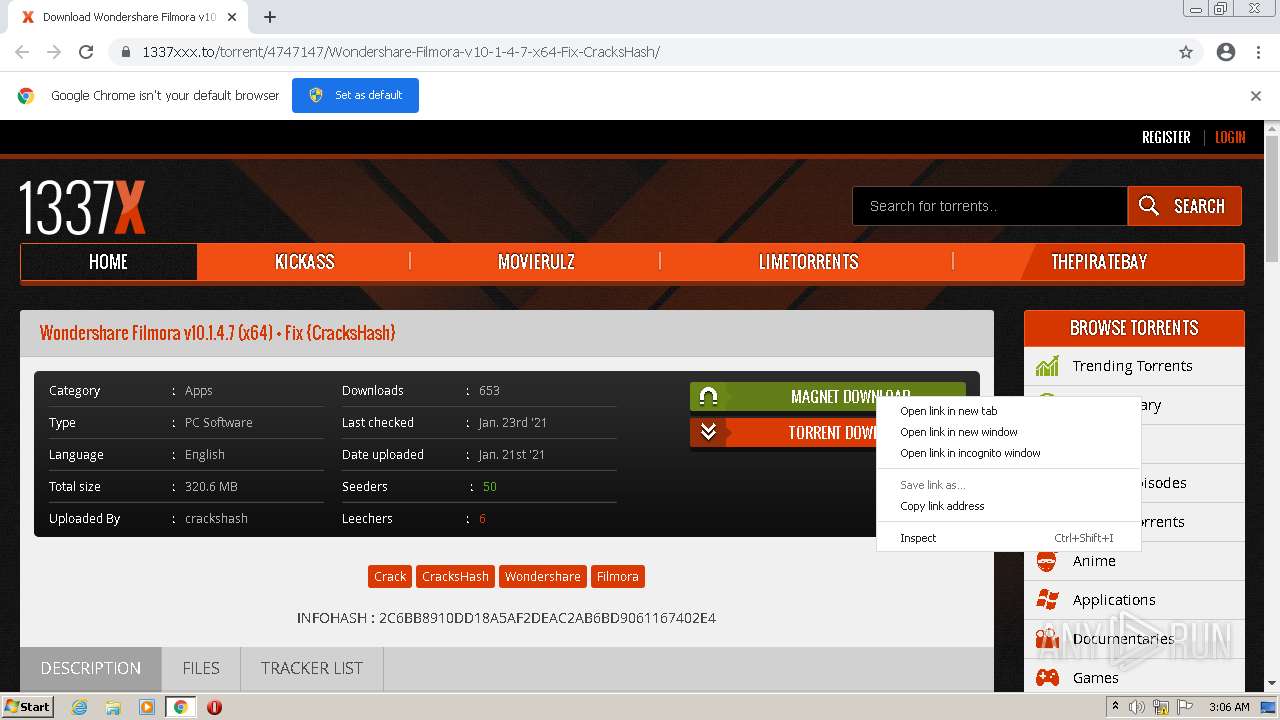The height and width of the screenshot is (720, 1280).
Task: Choose Inspect from context menu
Action: (1008, 538)
